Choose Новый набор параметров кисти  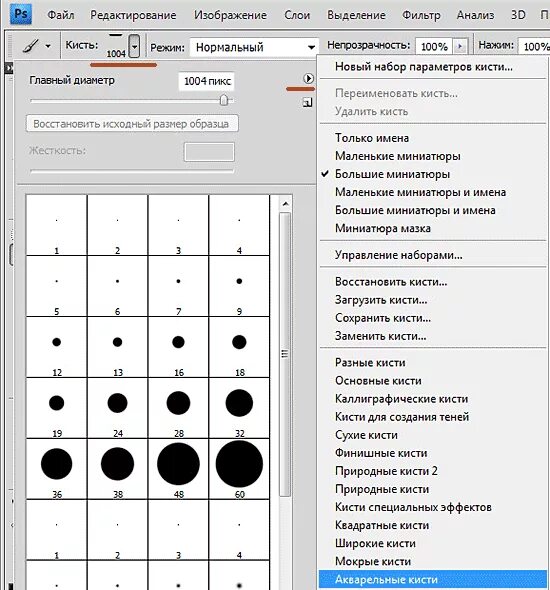pos(424,67)
